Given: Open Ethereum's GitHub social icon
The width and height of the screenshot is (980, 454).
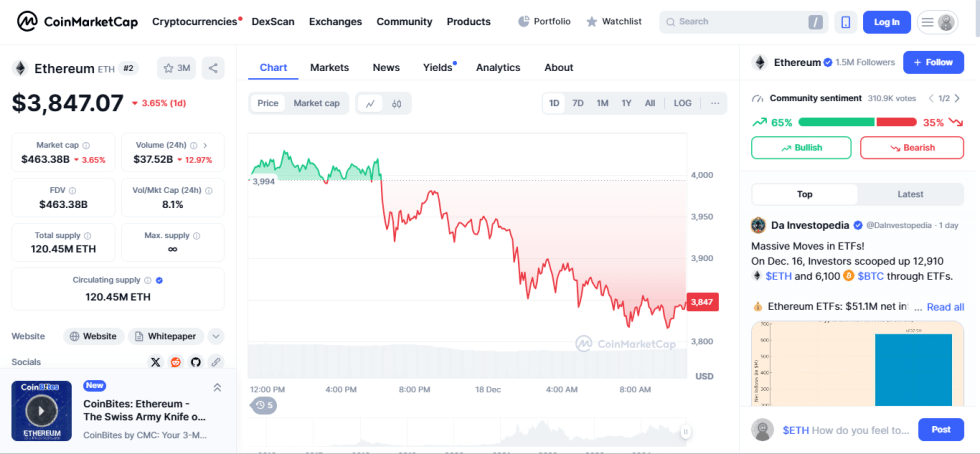Looking at the screenshot, I should tap(196, 362).
